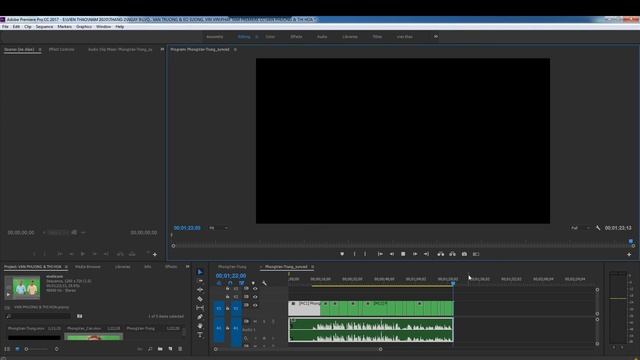Click New Item icon in Project panel
Screen dimensions: 640x360
click(170, 349)
